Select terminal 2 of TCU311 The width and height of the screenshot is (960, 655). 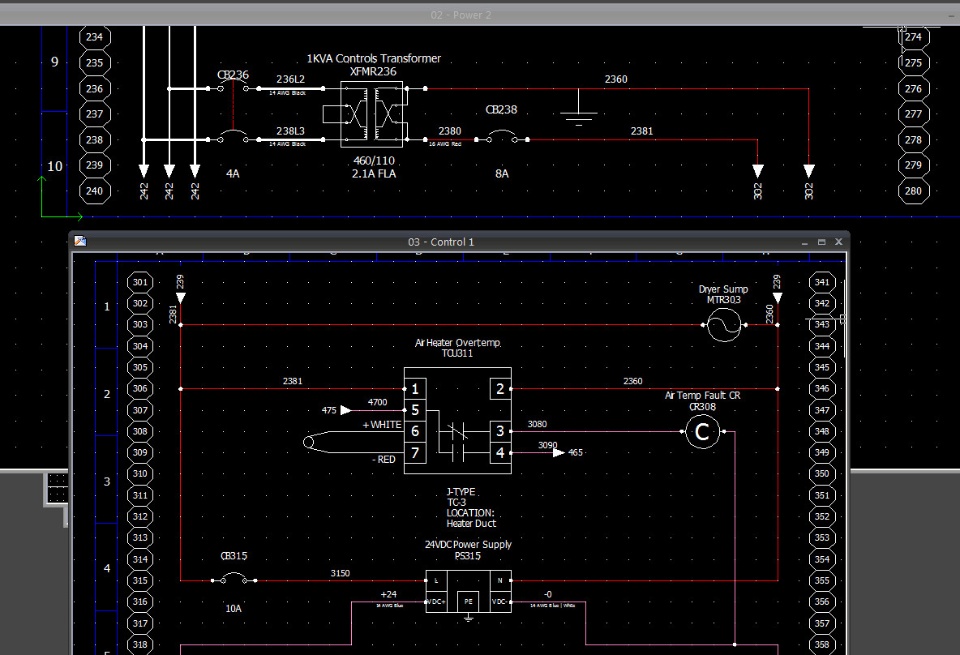(x=500, y=389)
